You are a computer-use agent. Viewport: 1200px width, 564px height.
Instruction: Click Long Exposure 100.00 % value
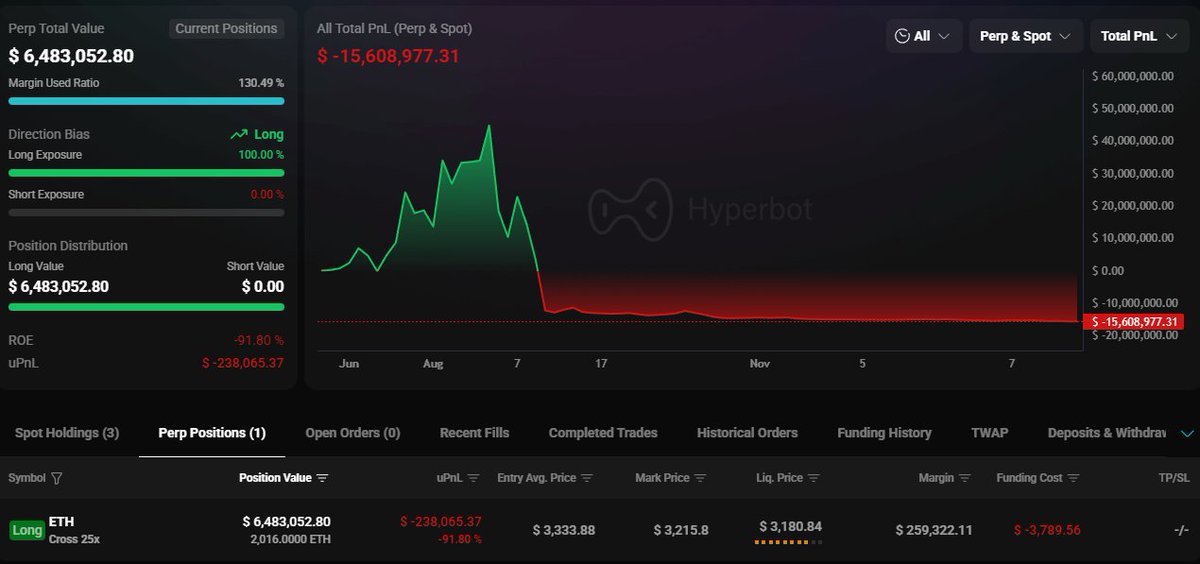coord(260,155)
